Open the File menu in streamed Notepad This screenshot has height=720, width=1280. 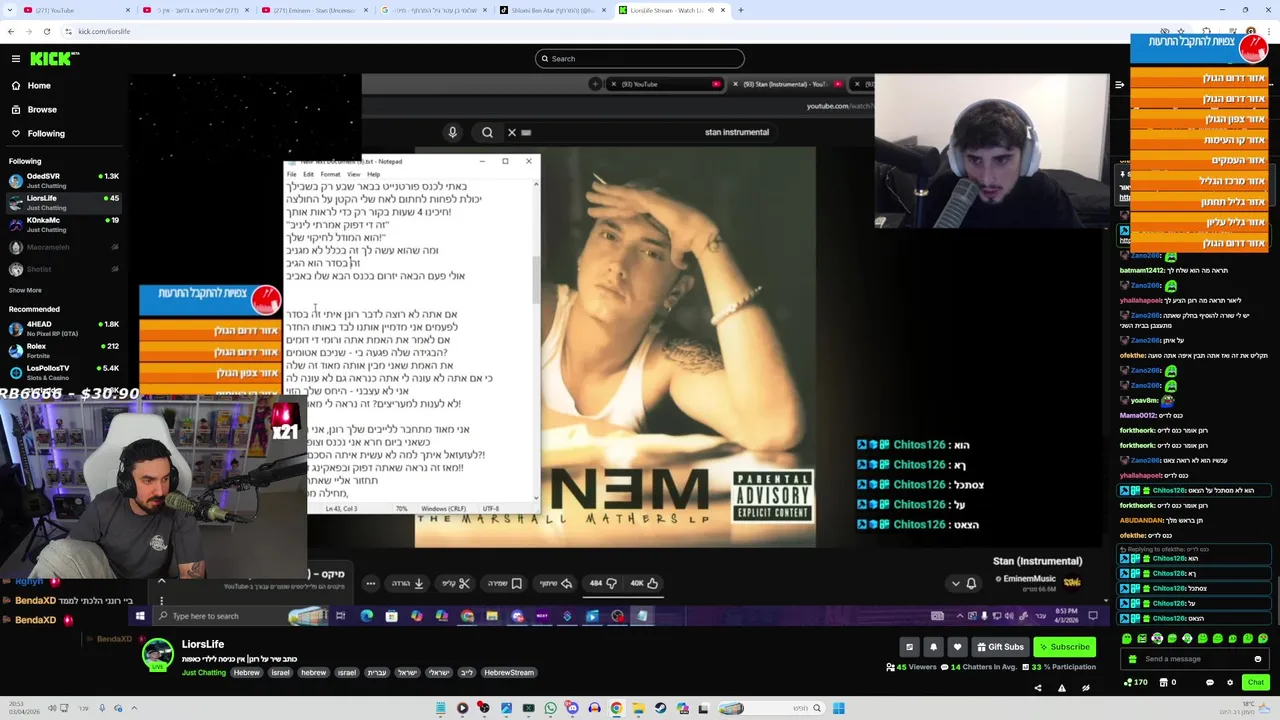tap(292, 174)
